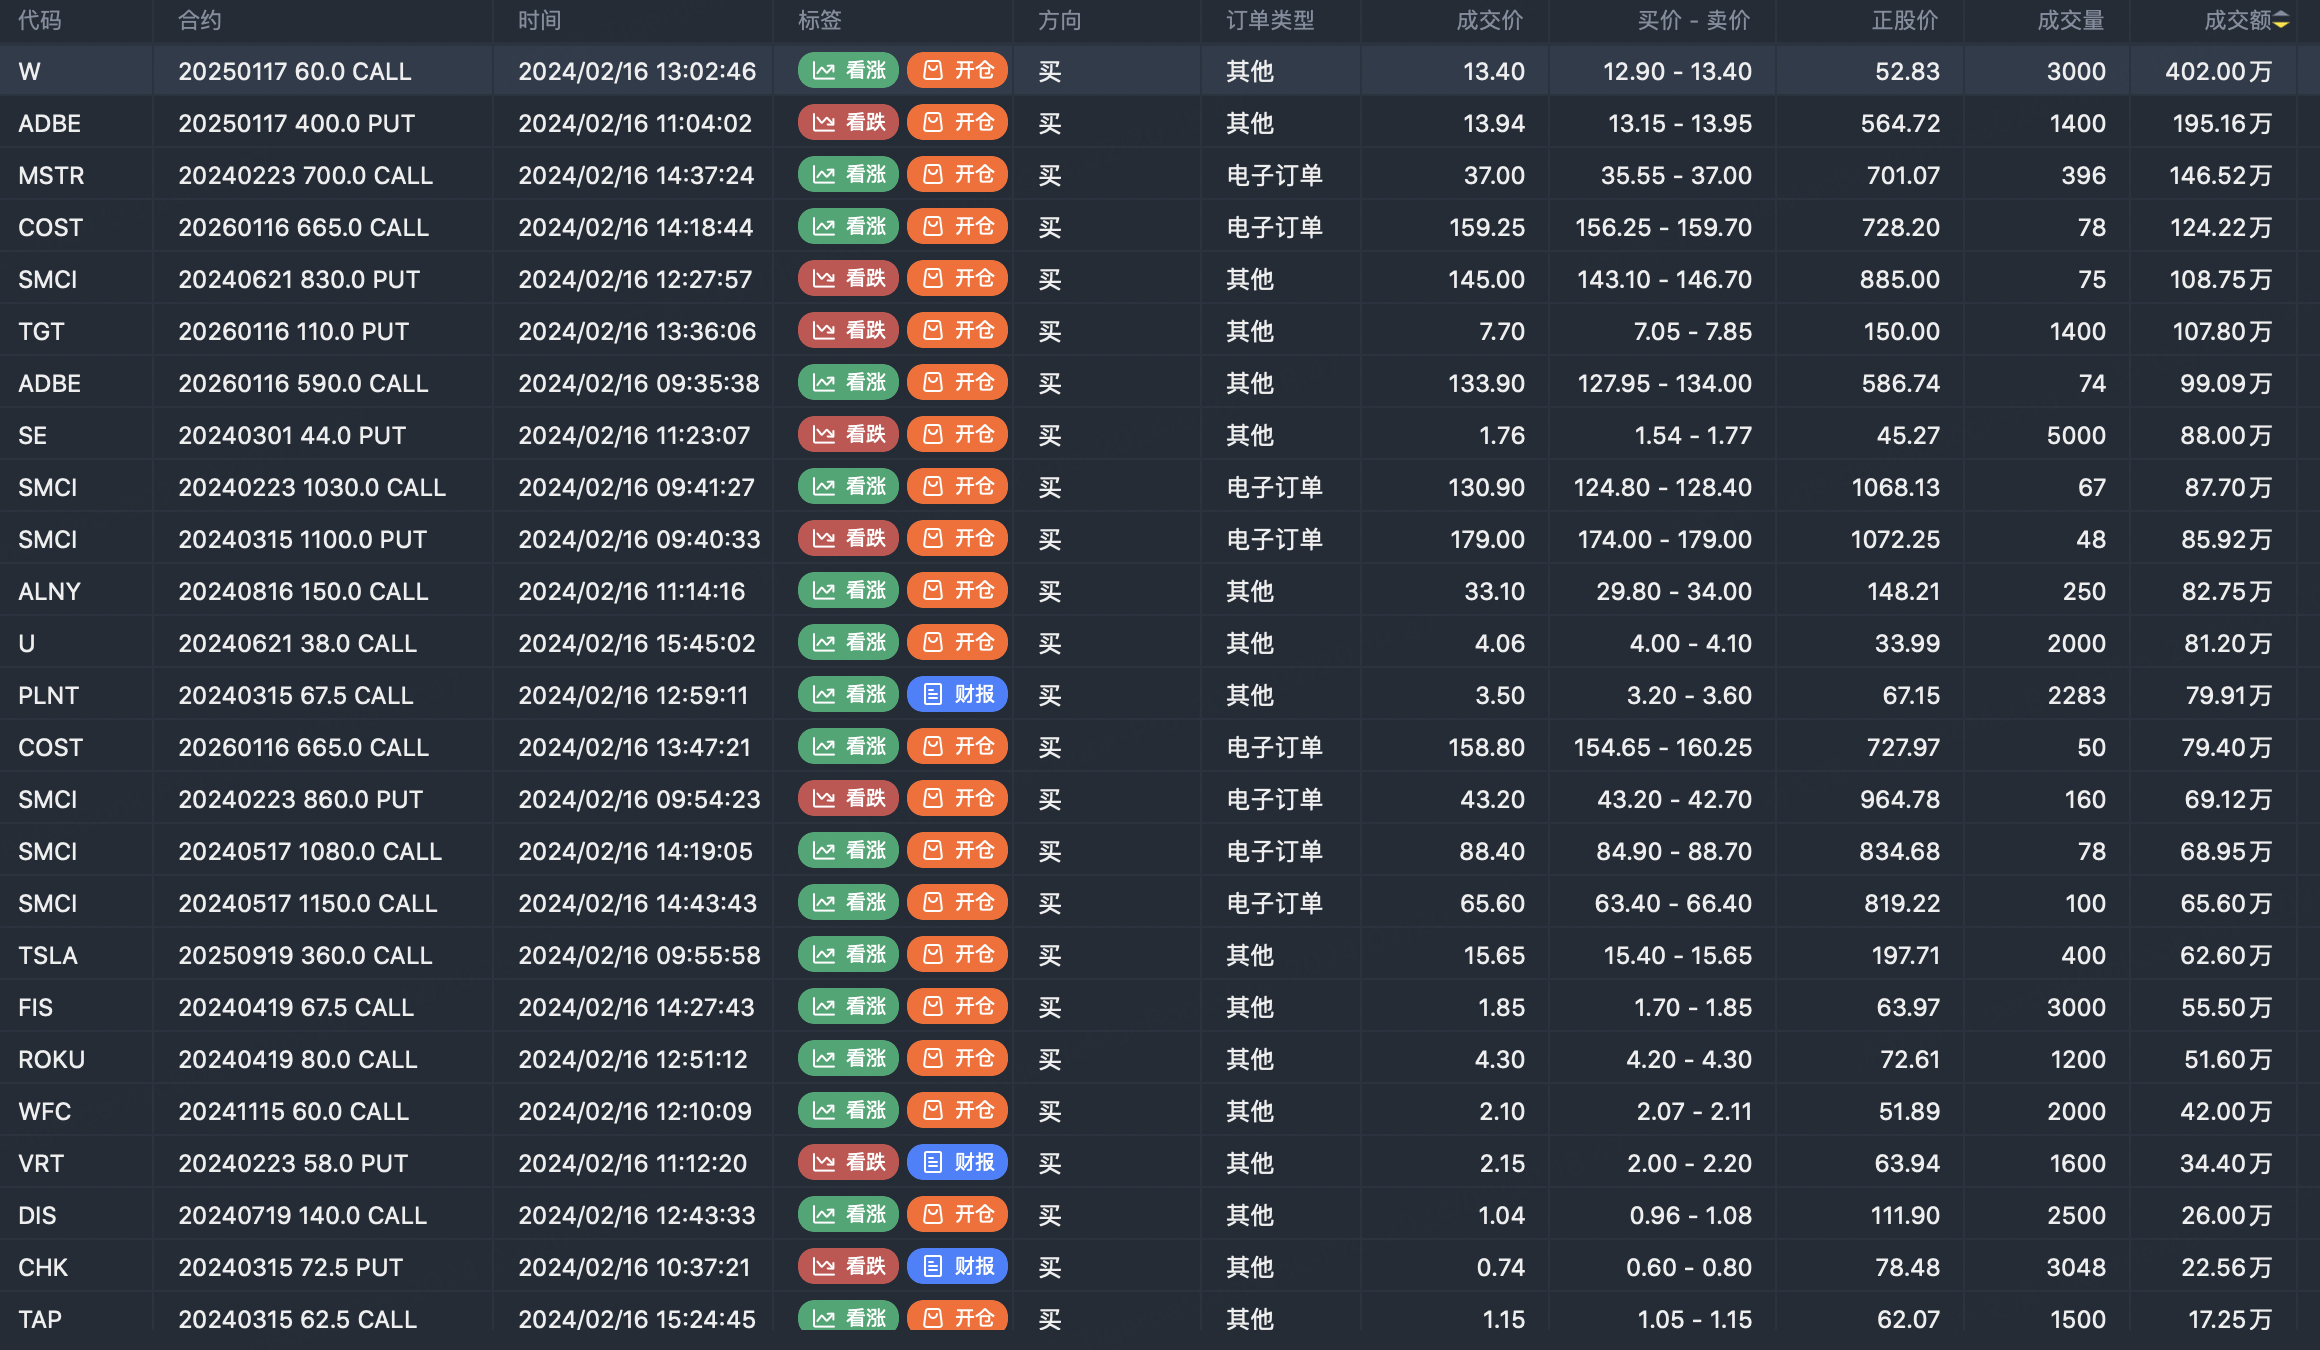Click the 看涨 tag on the W row

click(849, 71)
